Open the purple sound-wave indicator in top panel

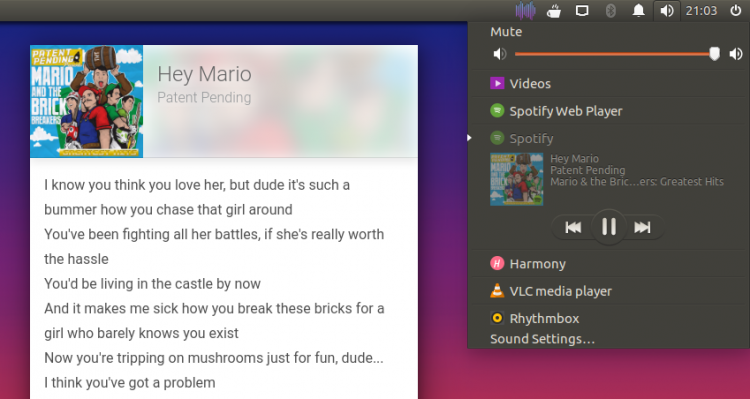525,11
